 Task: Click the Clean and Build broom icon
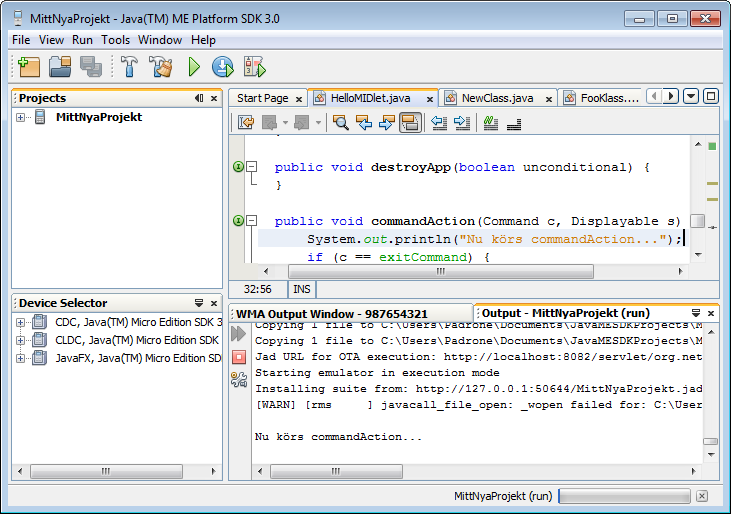click(161, 67)
